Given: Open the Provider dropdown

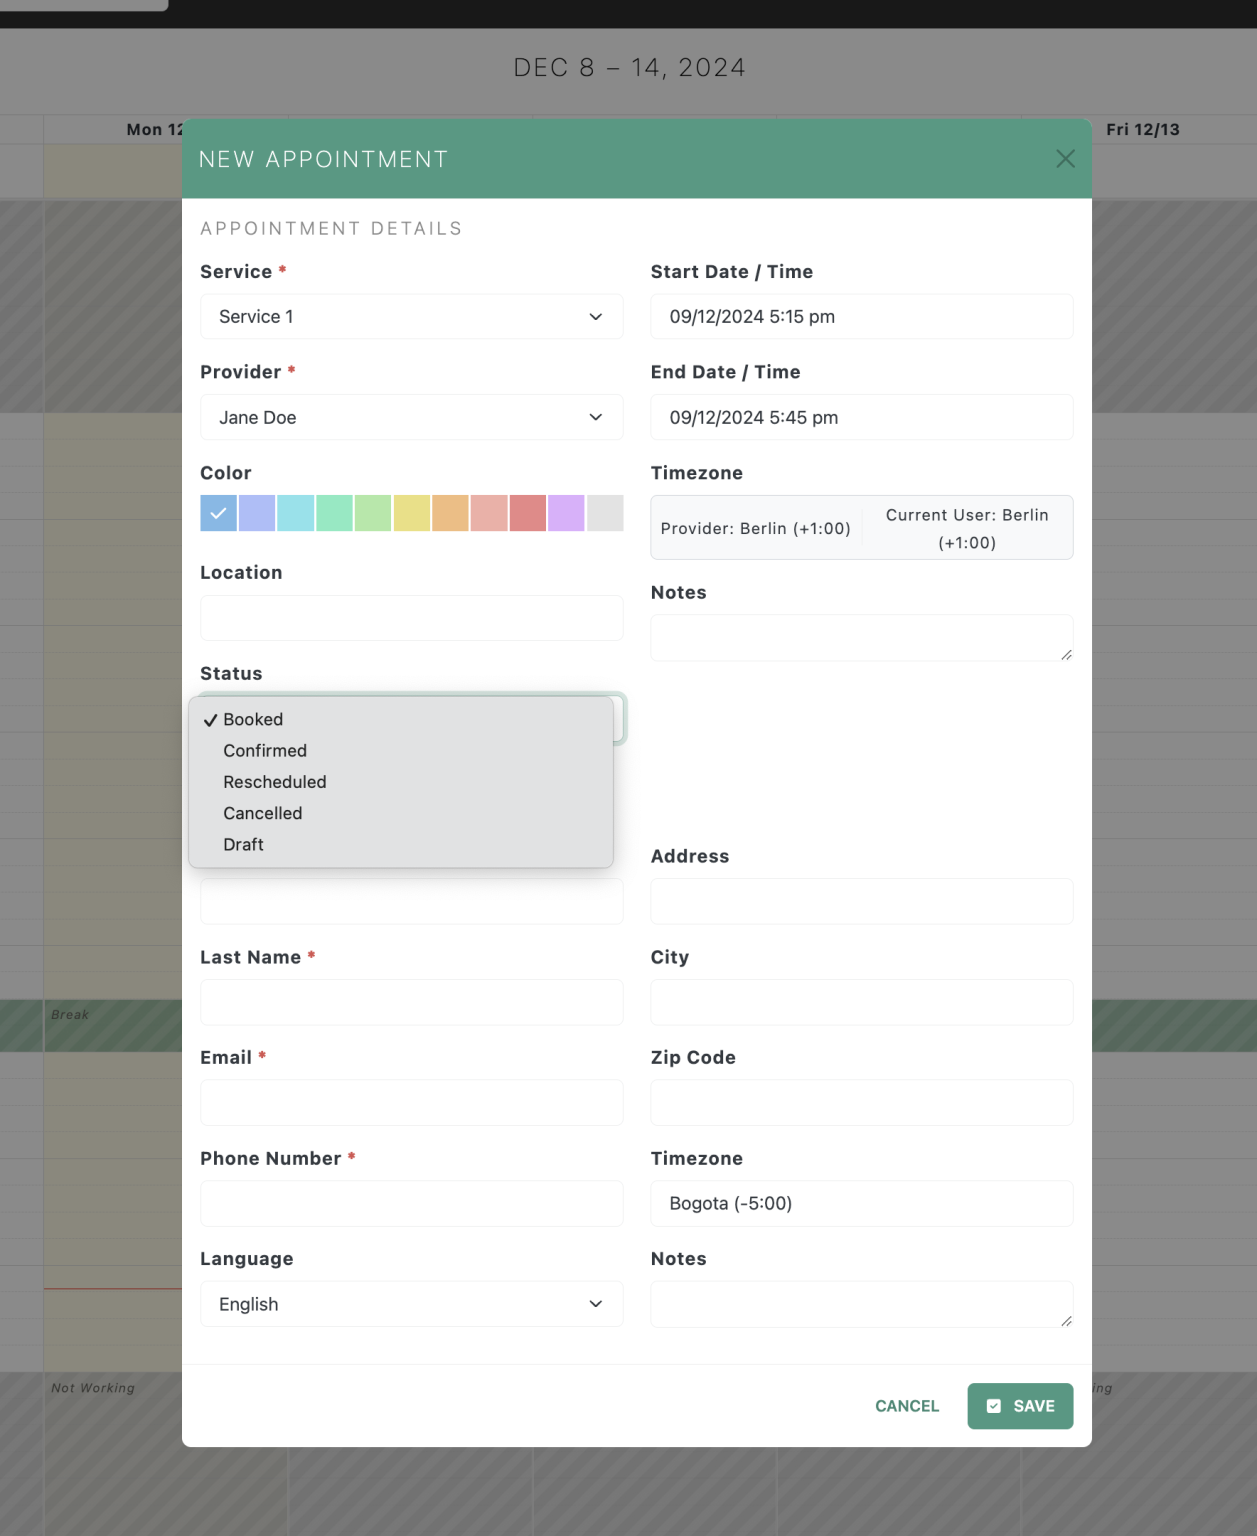Looking at the screenshot, I should [411, 417].
